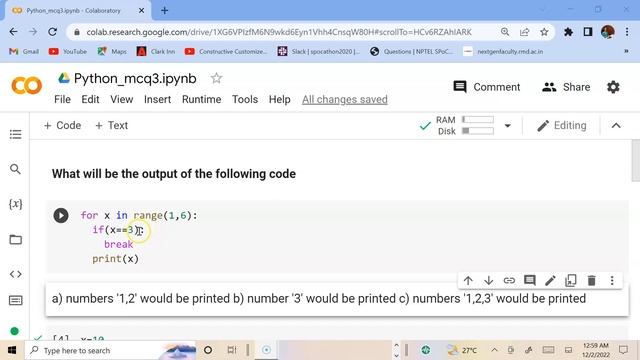Open the Tools menu
This screenshot has width=640, height=360.
pyautogui.click(x=245, y=99)
